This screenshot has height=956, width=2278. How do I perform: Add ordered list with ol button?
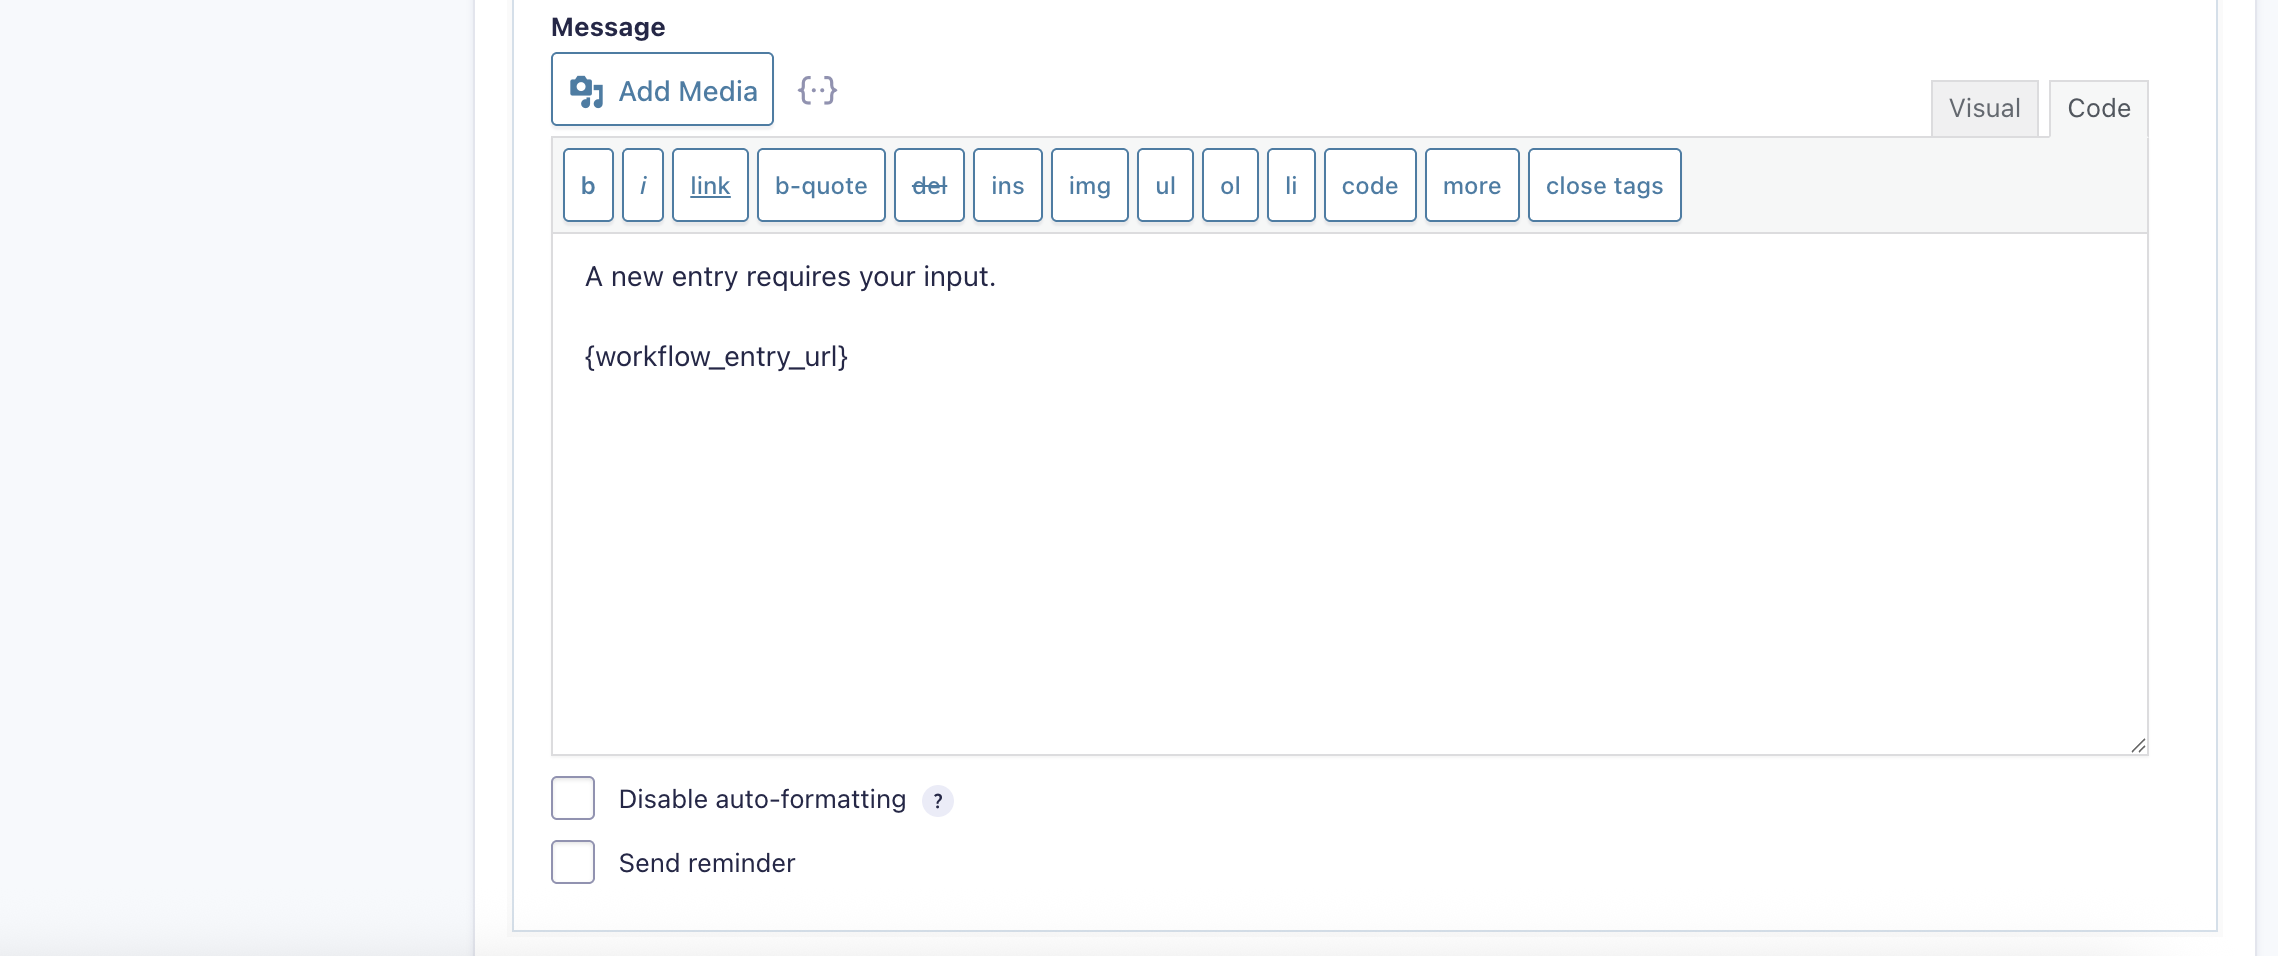coord(1230,186)
